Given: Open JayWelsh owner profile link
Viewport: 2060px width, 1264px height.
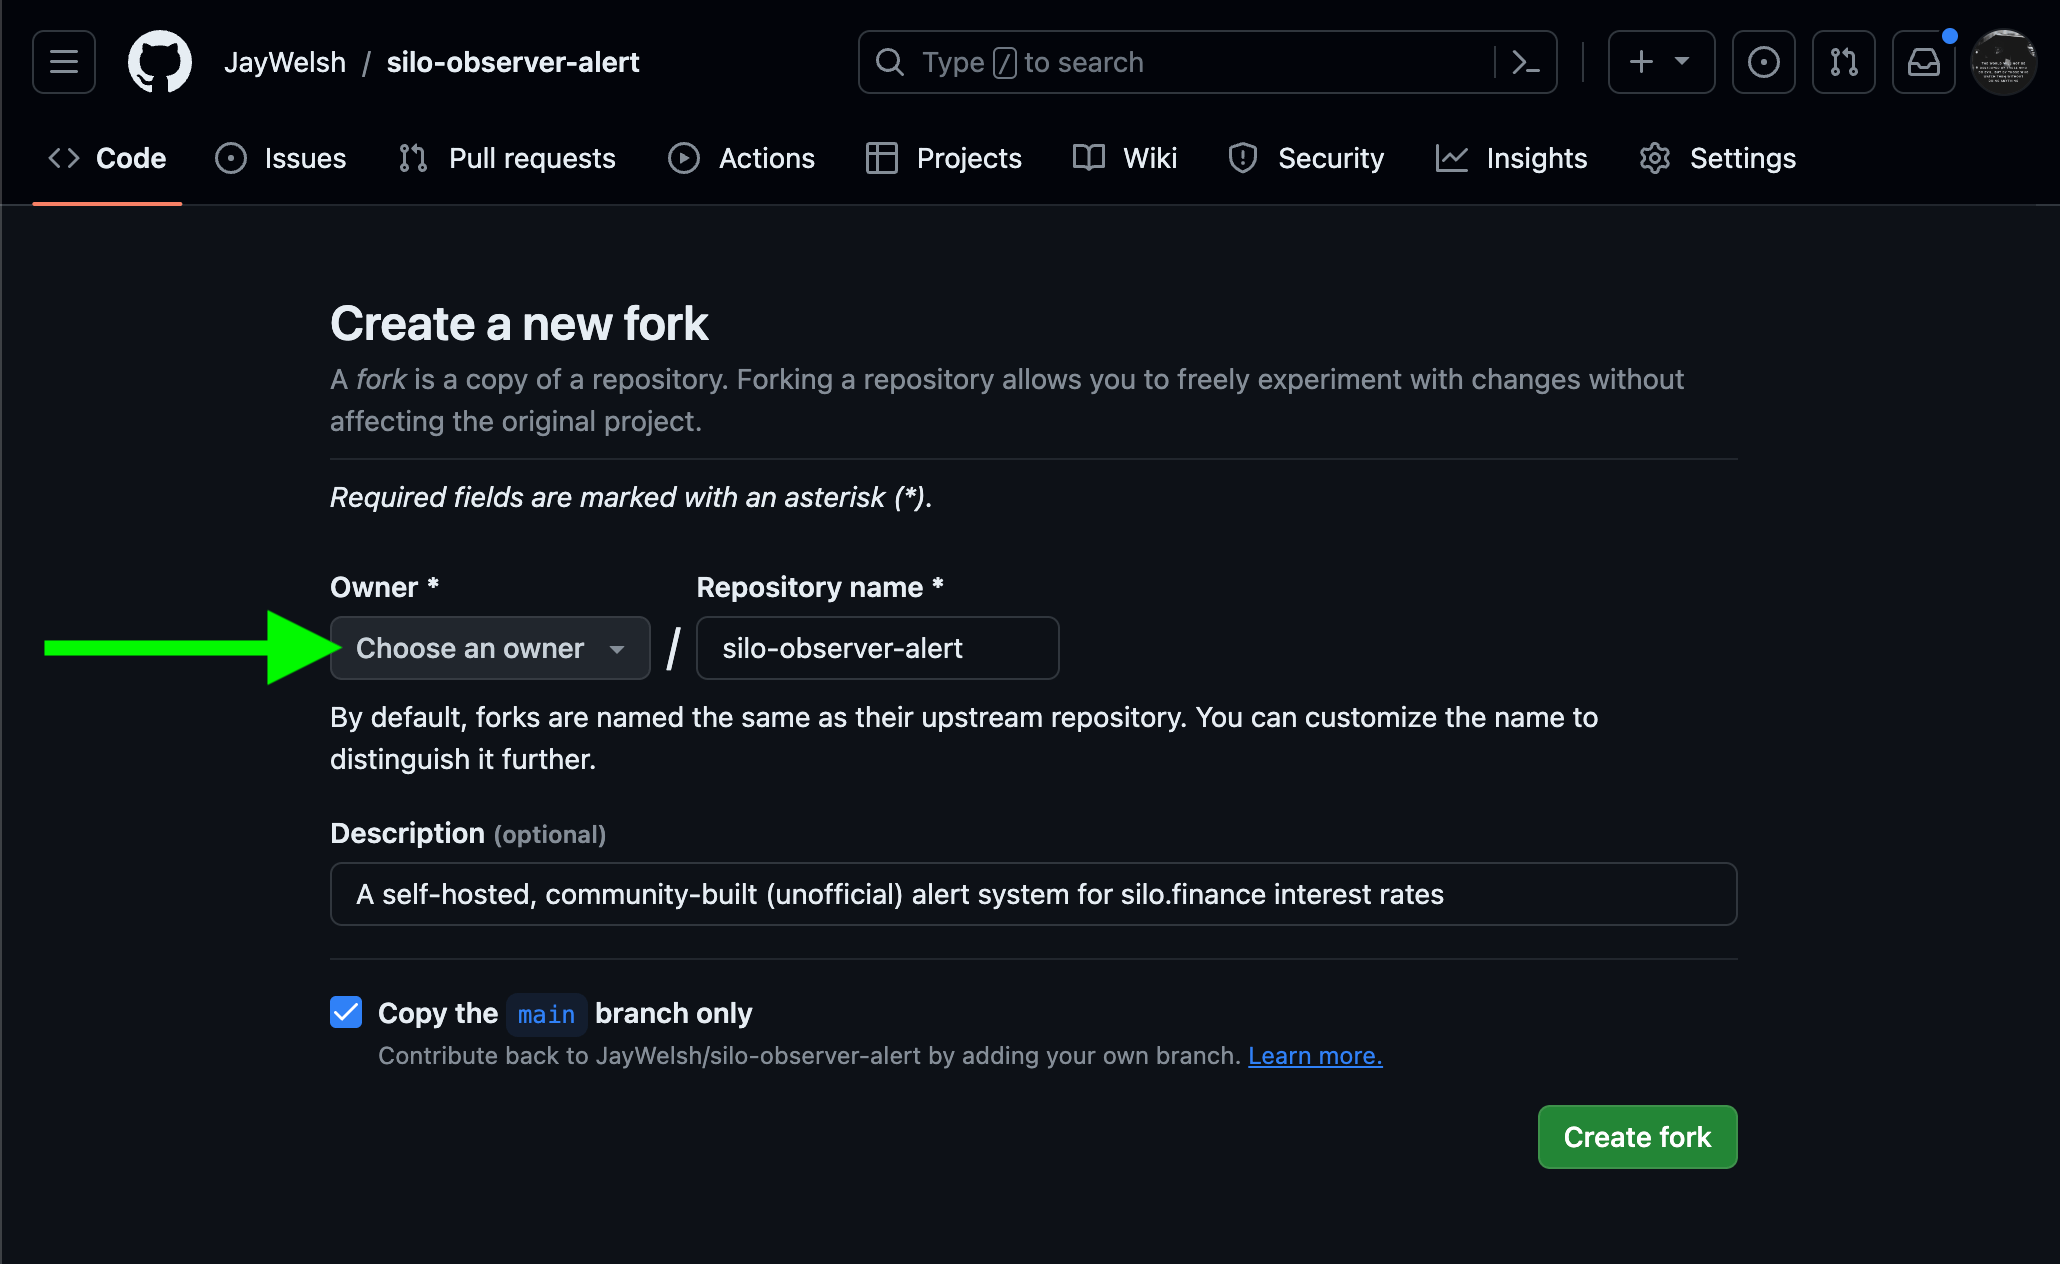Looking at the screenshot, I should (285, 62).
